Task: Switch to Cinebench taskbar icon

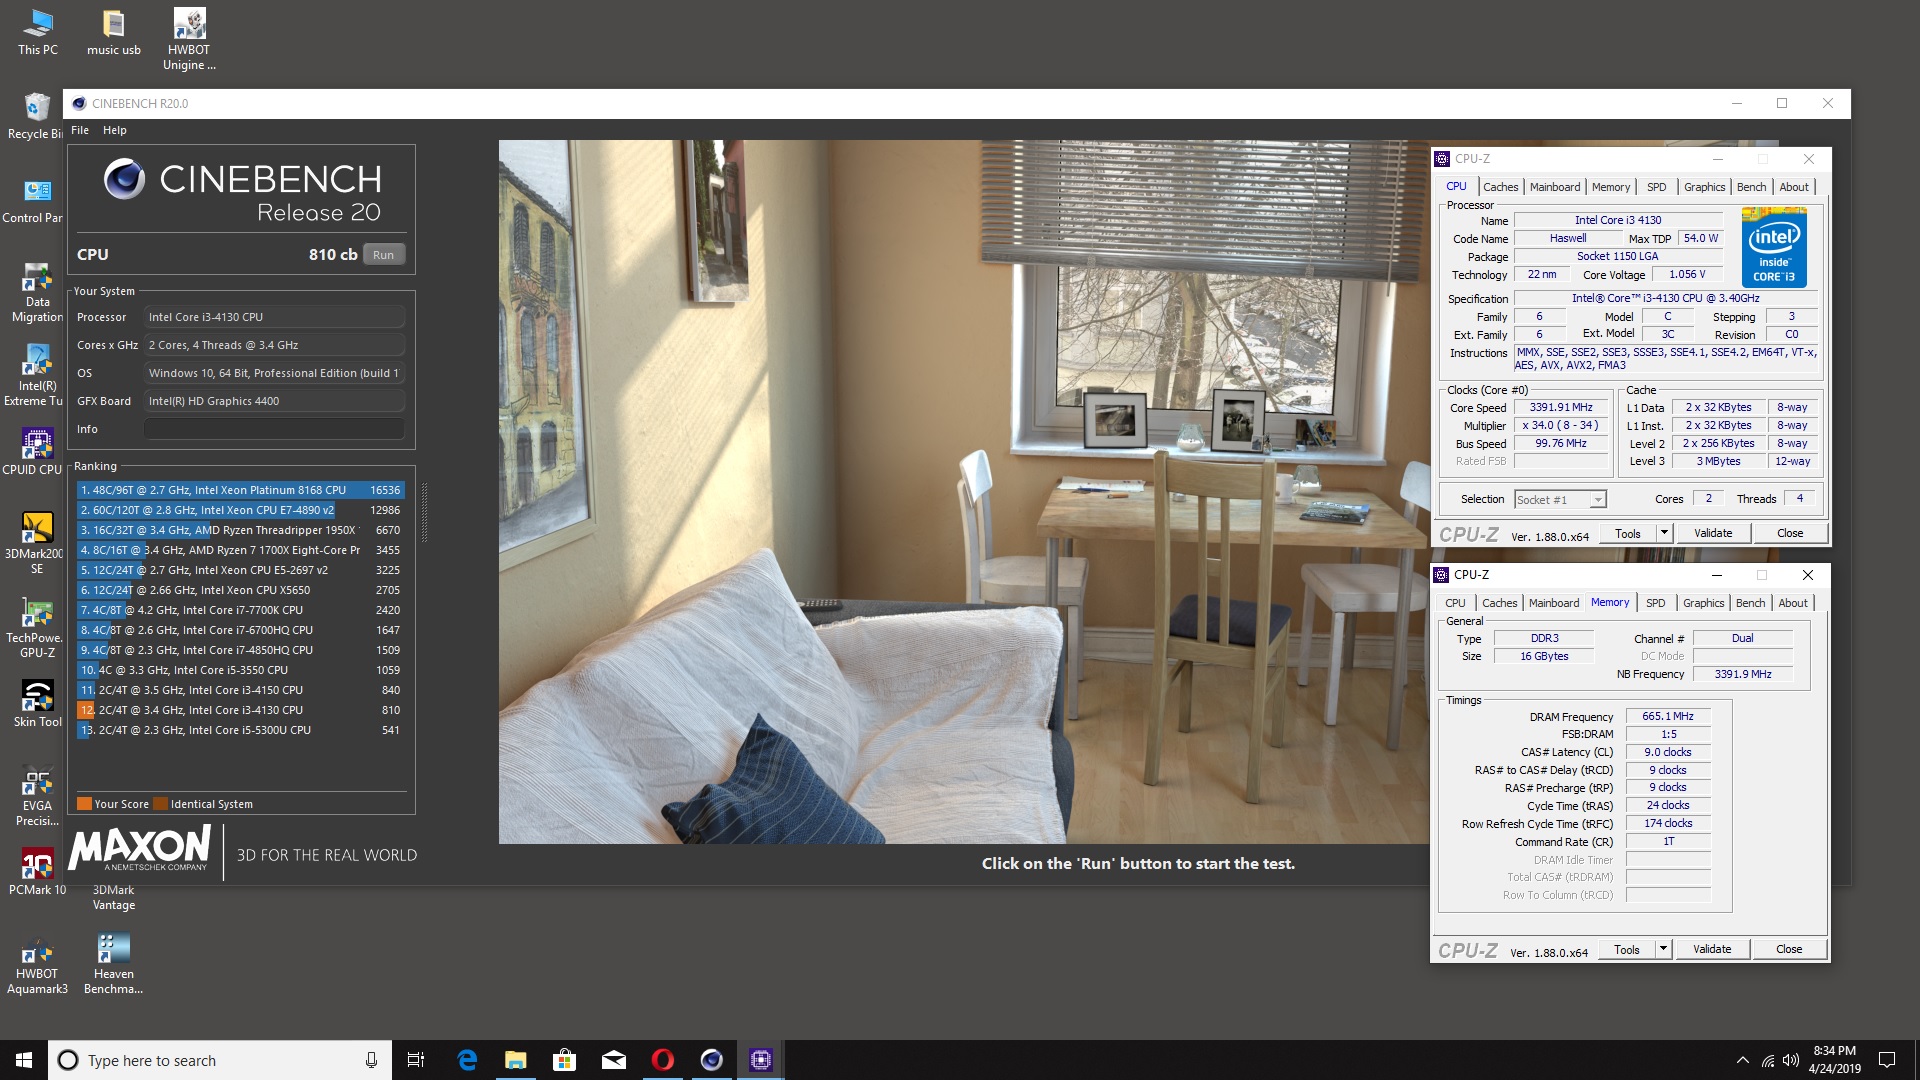Action: click(712, 1060)
